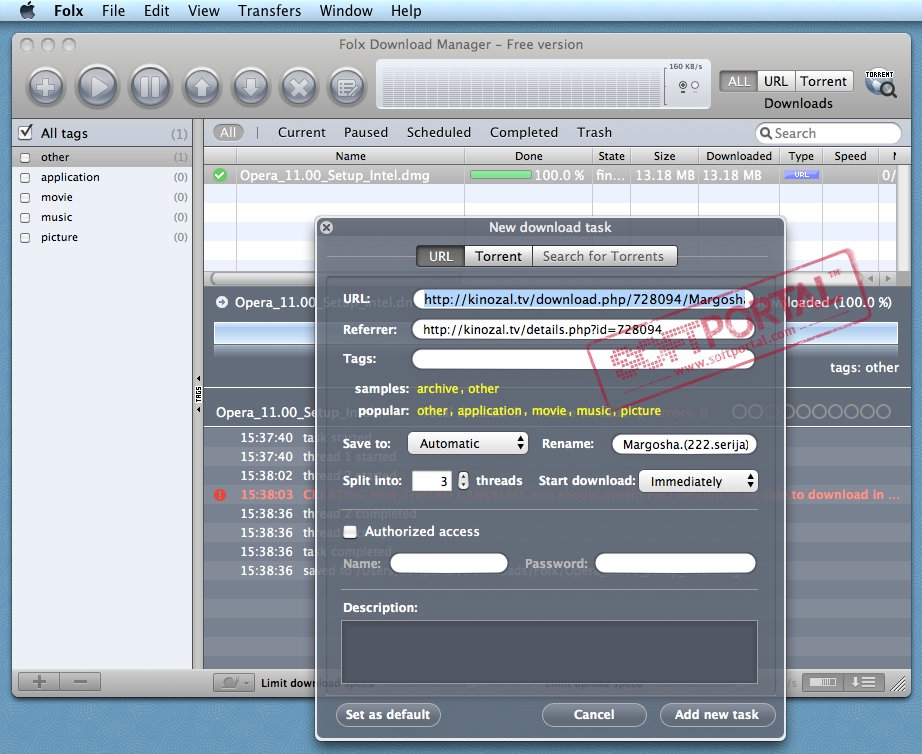Click the URL type badge in Opera row
922x754 pixels.
coord(801,175)
